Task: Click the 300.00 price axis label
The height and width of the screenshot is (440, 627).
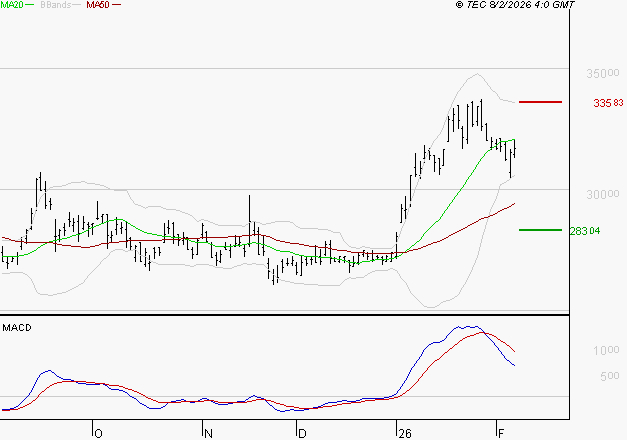Action: [x=603, y=194]
